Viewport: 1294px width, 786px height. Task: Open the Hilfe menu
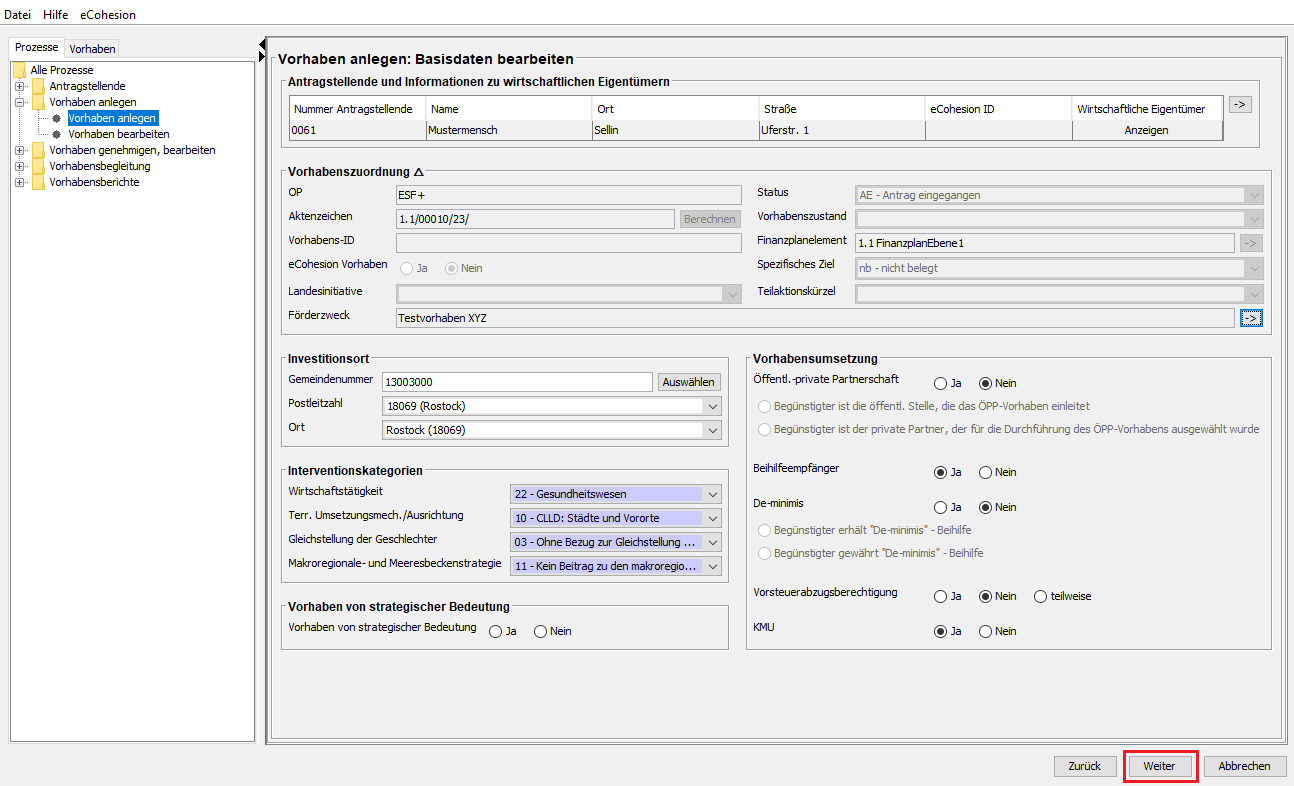click(x=55, y=15)
